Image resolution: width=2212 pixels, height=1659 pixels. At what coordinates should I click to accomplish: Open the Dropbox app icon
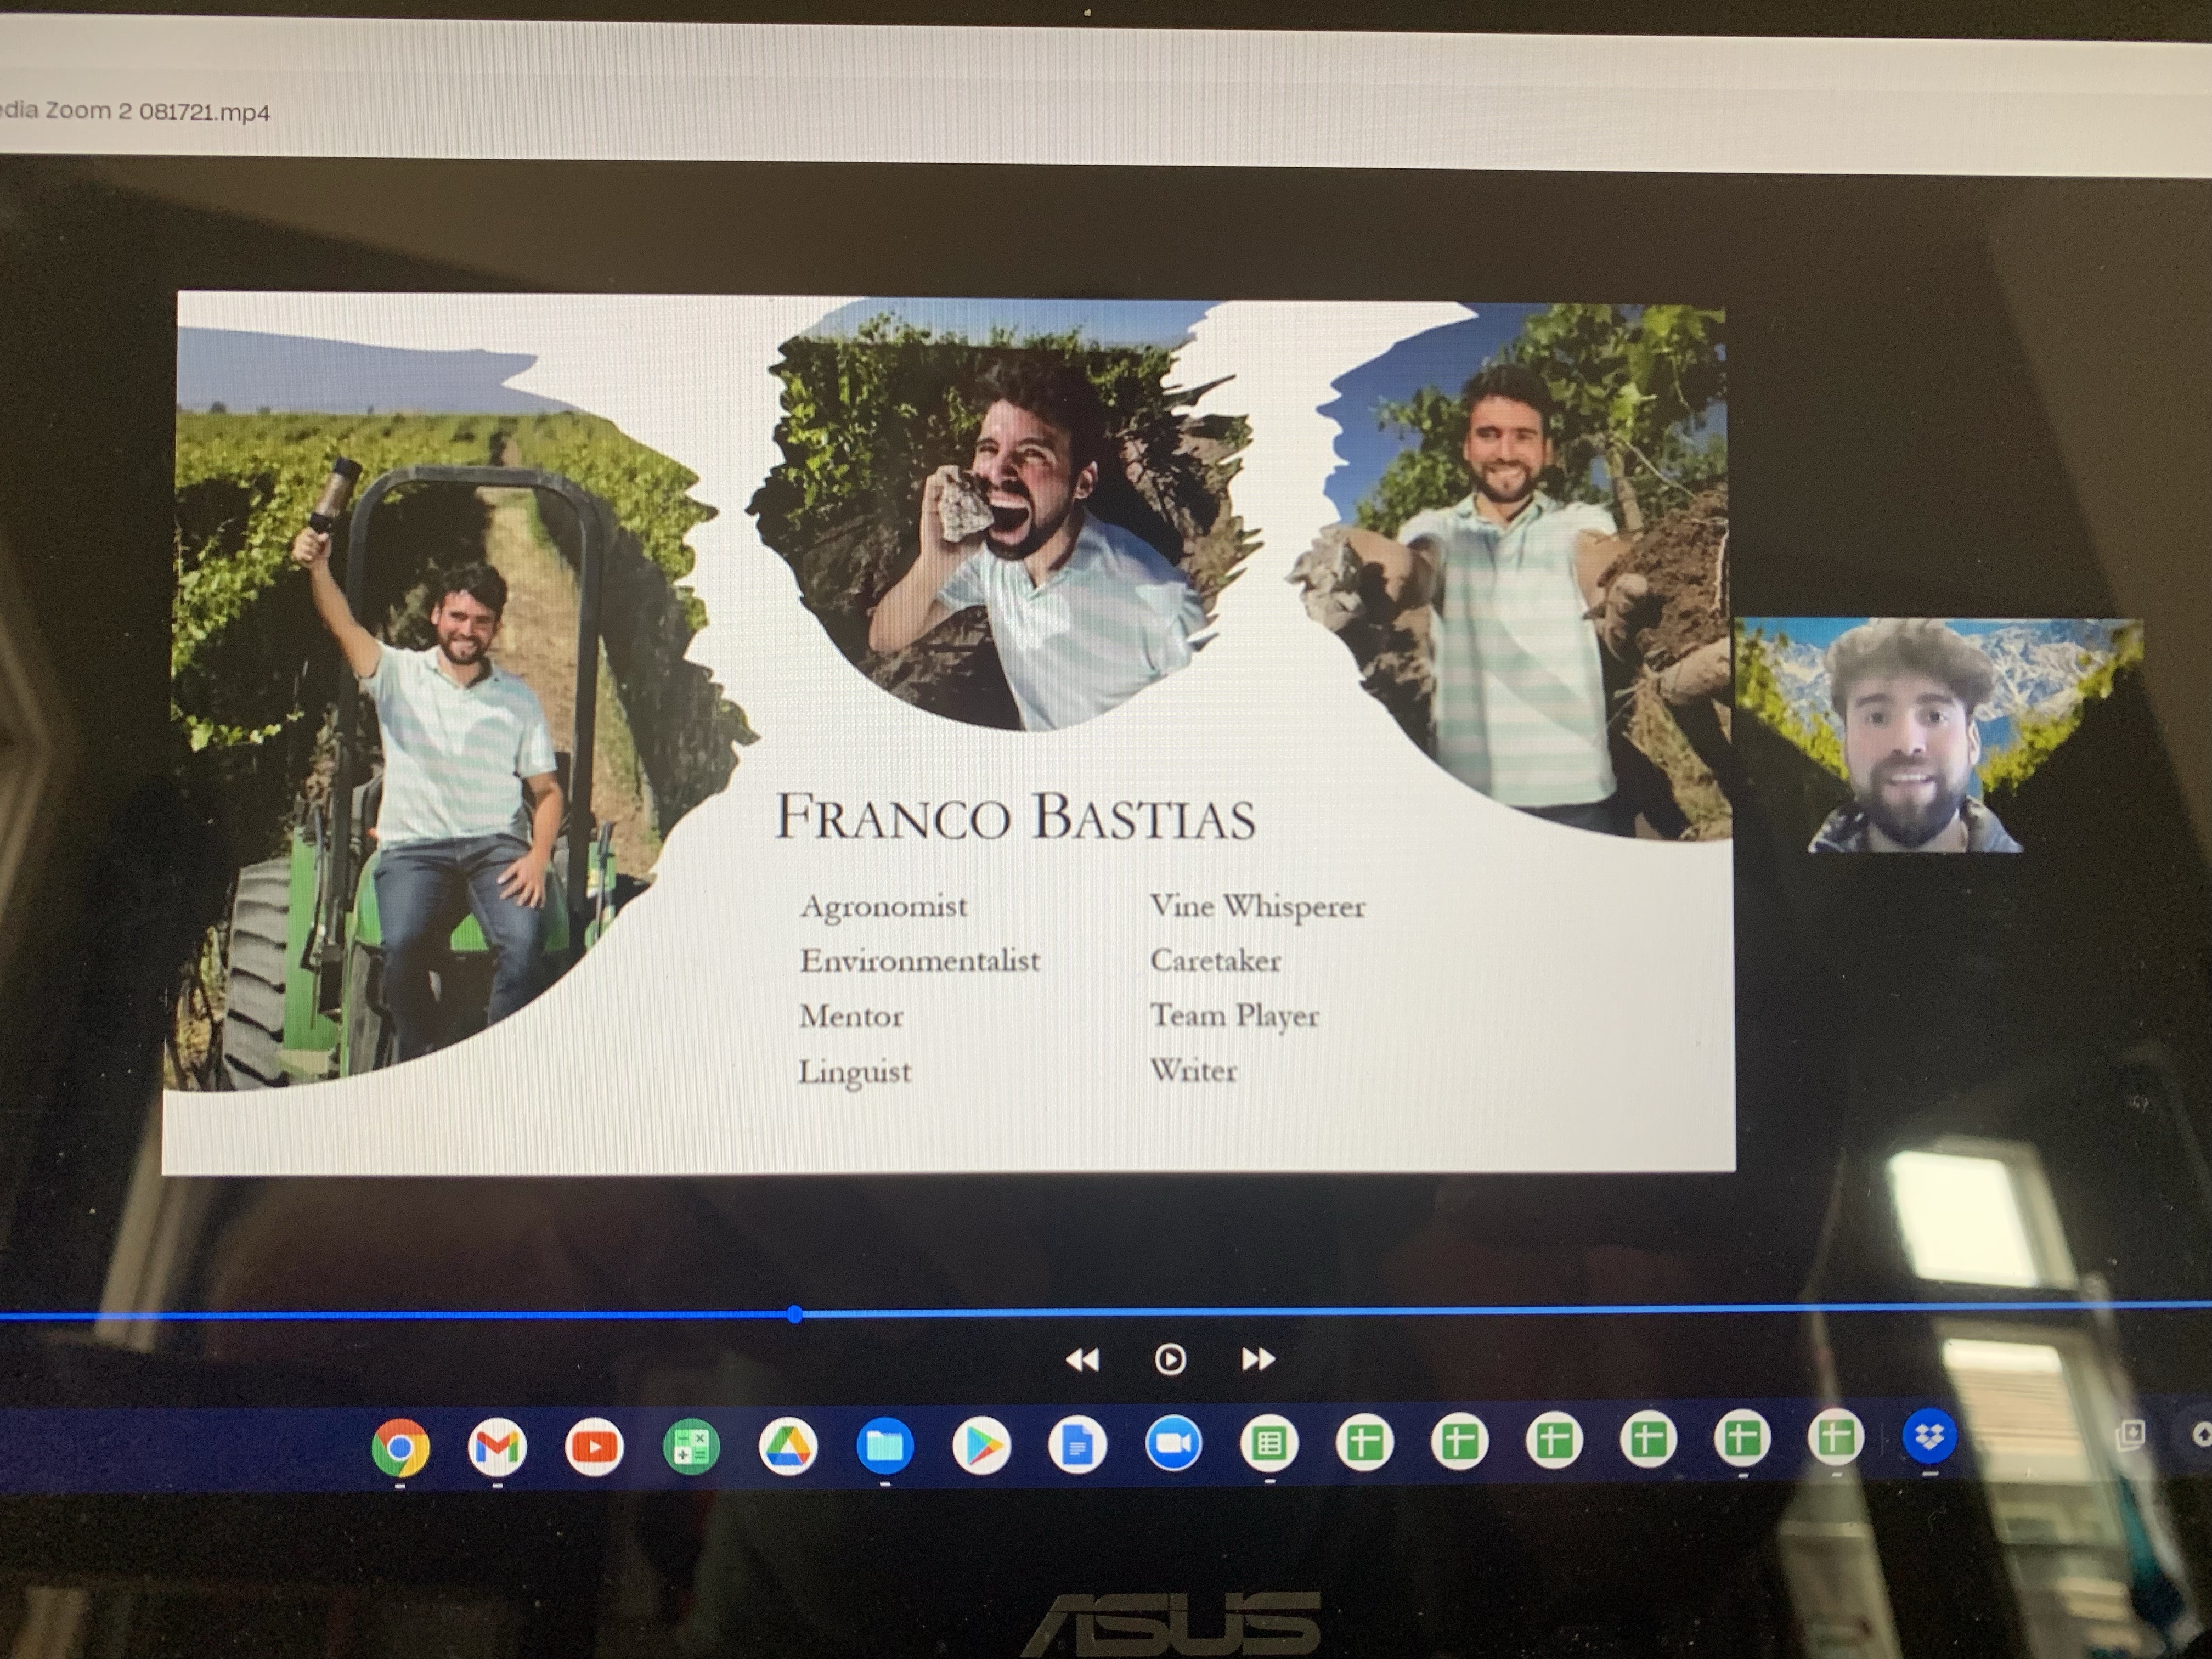1929,1437
